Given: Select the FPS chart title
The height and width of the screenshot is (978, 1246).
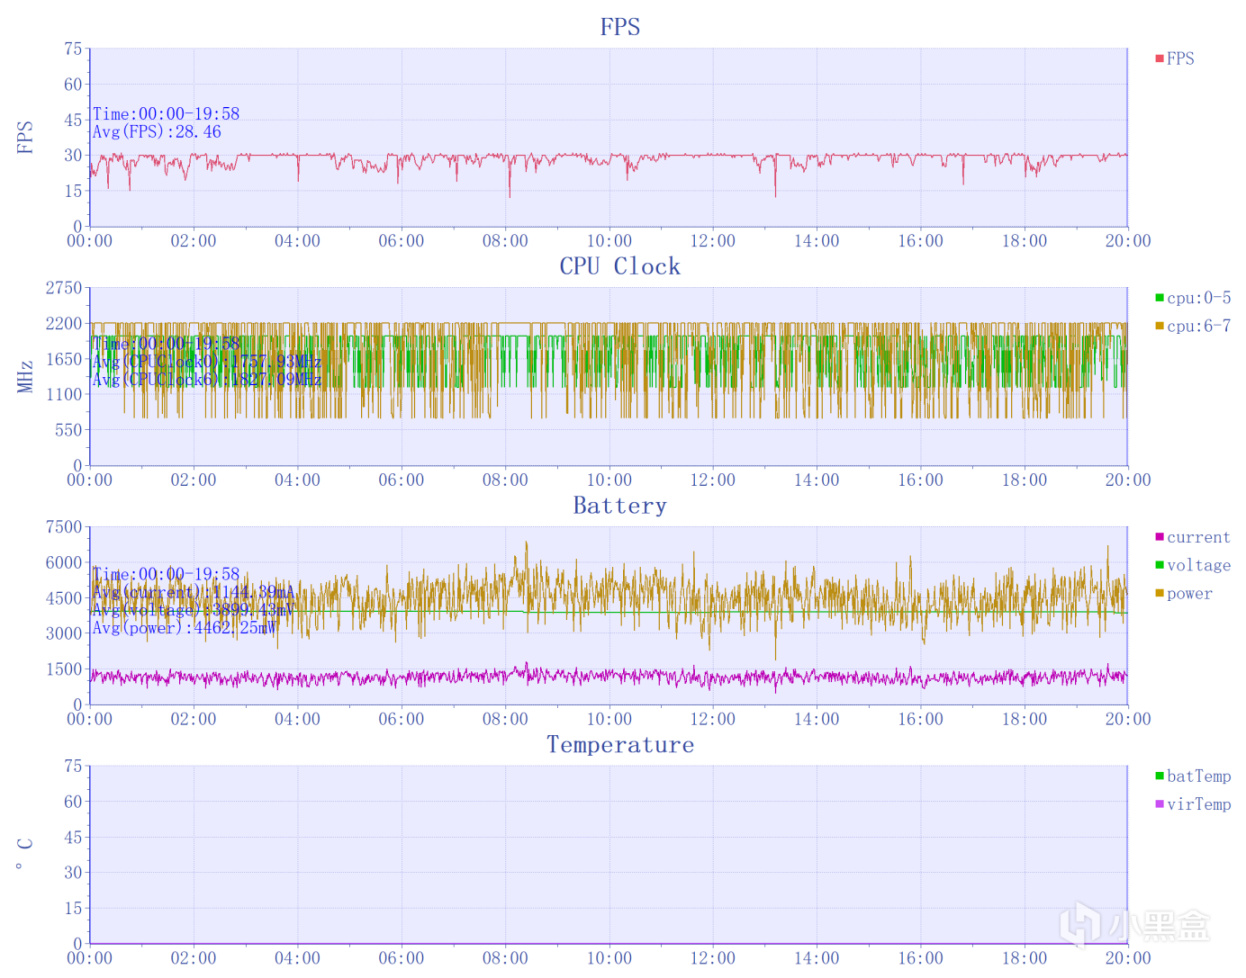Looking at the screenshot, I should [620, 27].
